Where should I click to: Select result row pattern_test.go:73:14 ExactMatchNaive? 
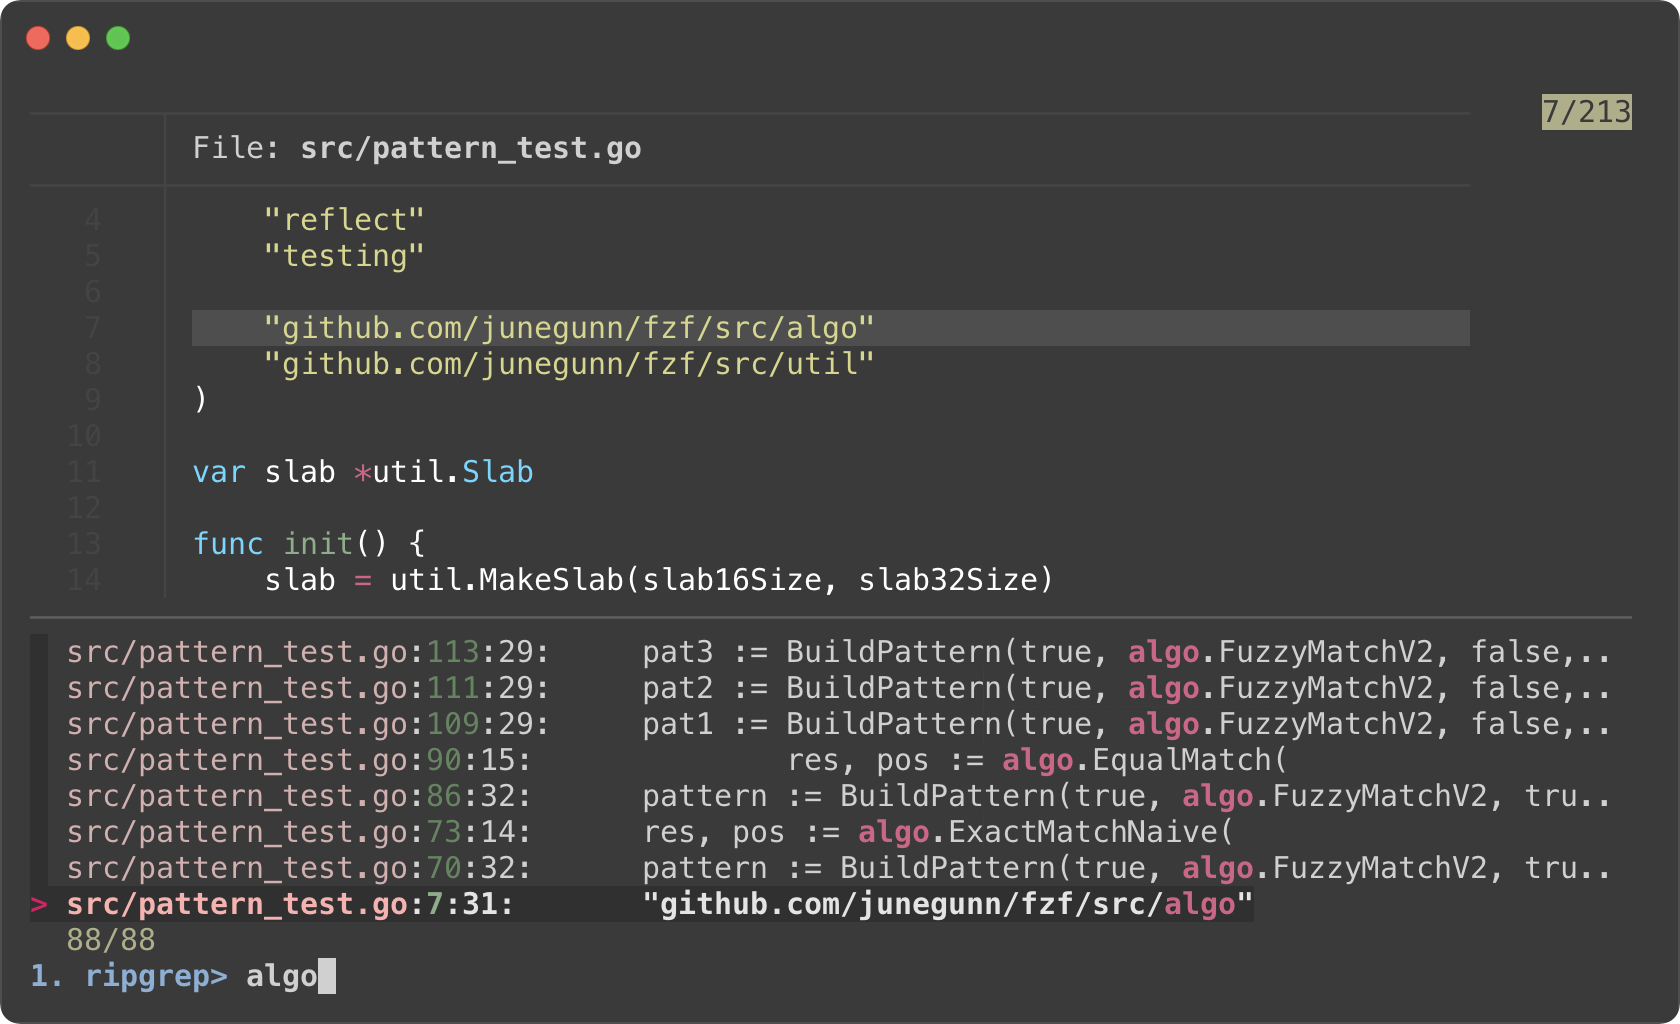click(650, 832)
